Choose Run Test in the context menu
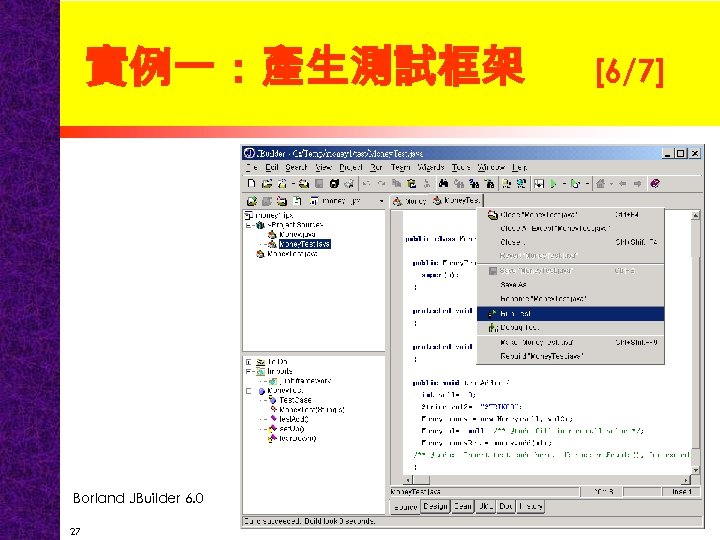720x540 pixels. [x=571, y=314]
